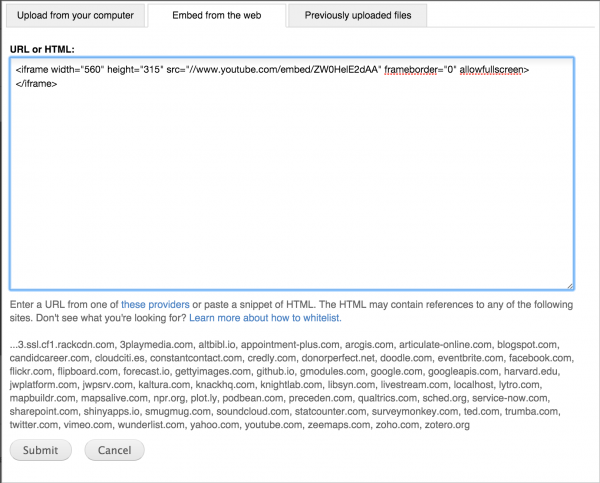Switch to Upload from your computer tab
600x483 pixels.
tap(75, 15)
